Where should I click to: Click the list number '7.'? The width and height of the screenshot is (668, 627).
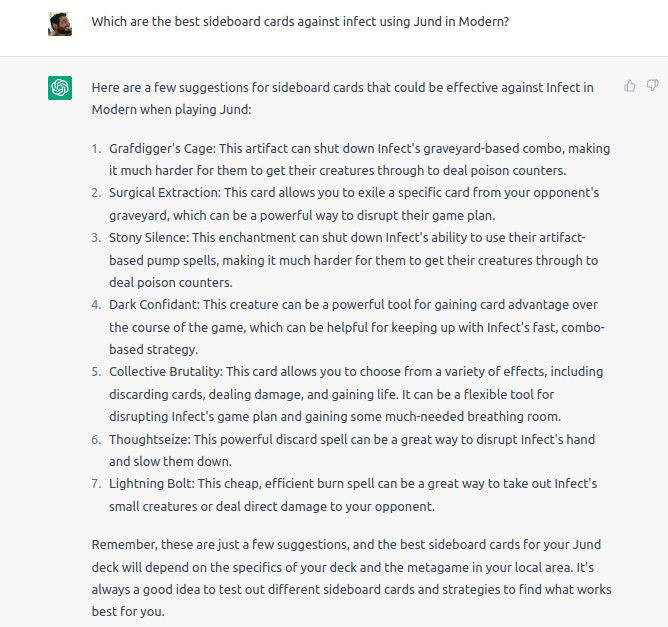96,484
